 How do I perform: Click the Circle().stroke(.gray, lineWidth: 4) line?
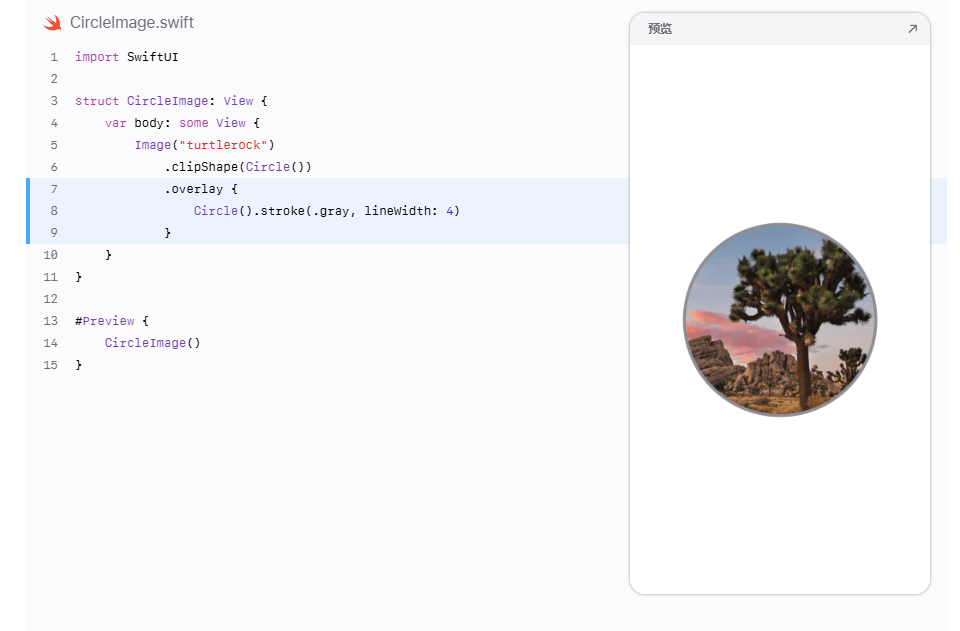coord(327,211)
